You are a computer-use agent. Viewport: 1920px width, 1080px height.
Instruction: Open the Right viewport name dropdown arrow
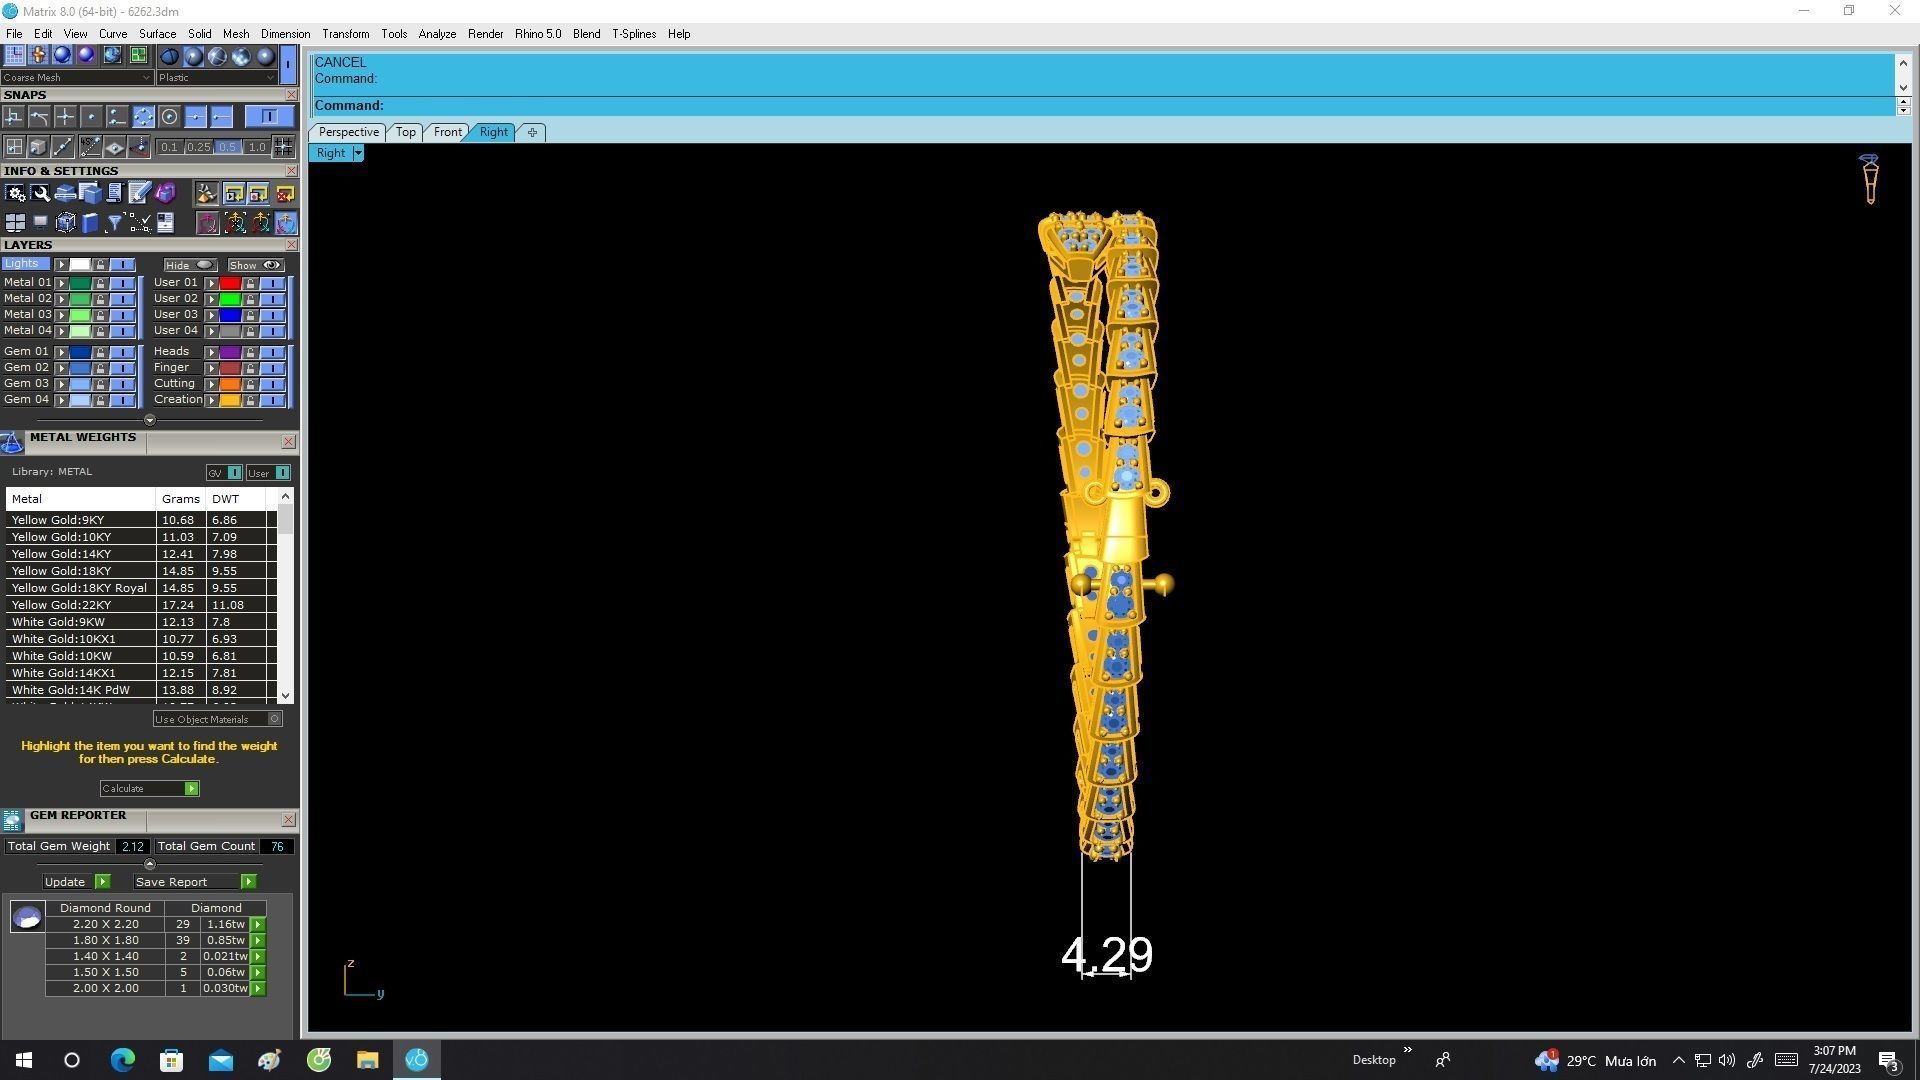coord(358,153)
